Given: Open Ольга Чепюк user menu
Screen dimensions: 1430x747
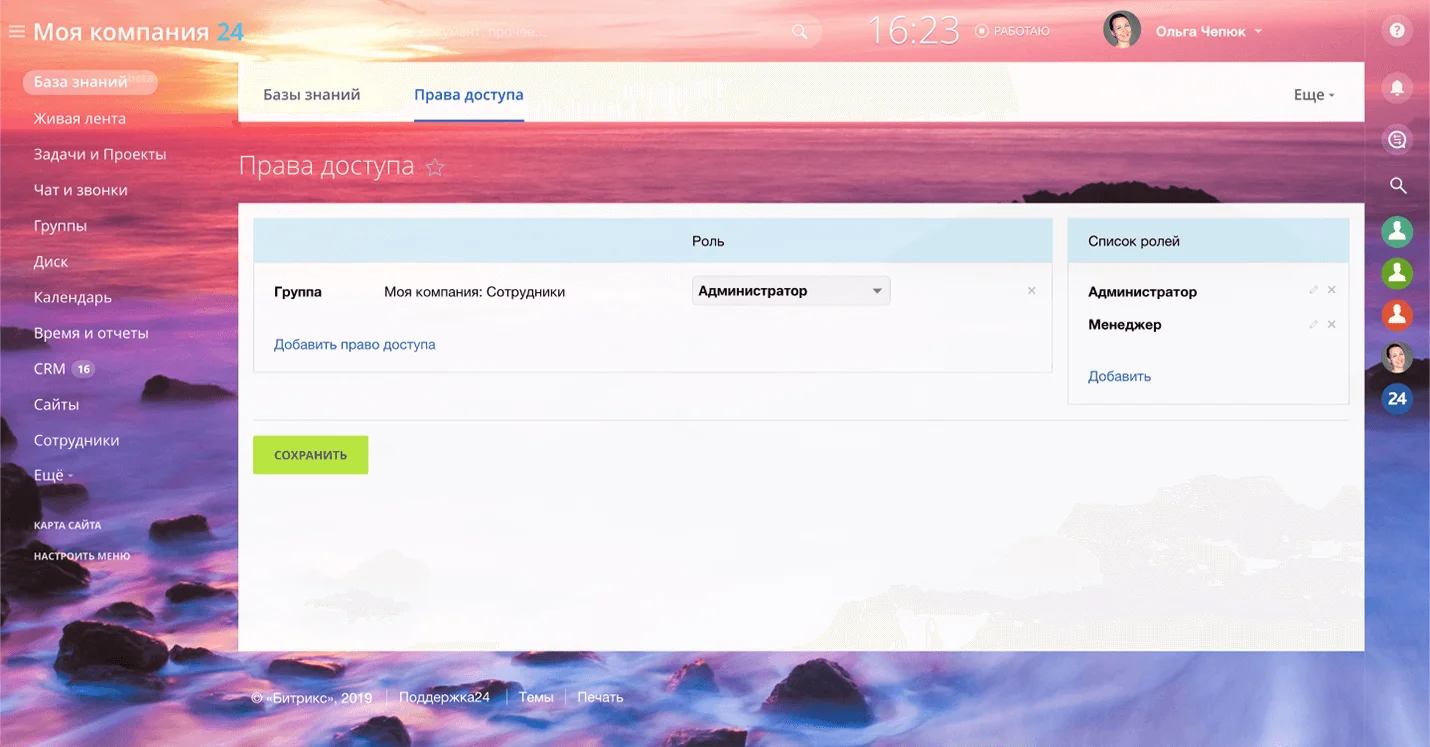Looking at the screenshot, I should pyautogui.click(x=1208, y=32).
